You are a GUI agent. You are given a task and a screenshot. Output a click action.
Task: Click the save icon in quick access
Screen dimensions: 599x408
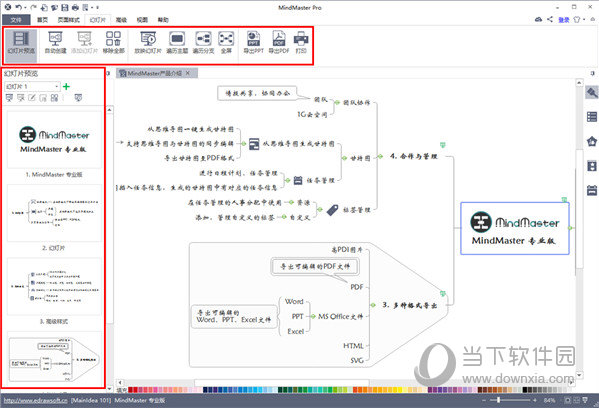tap(65, 7)
